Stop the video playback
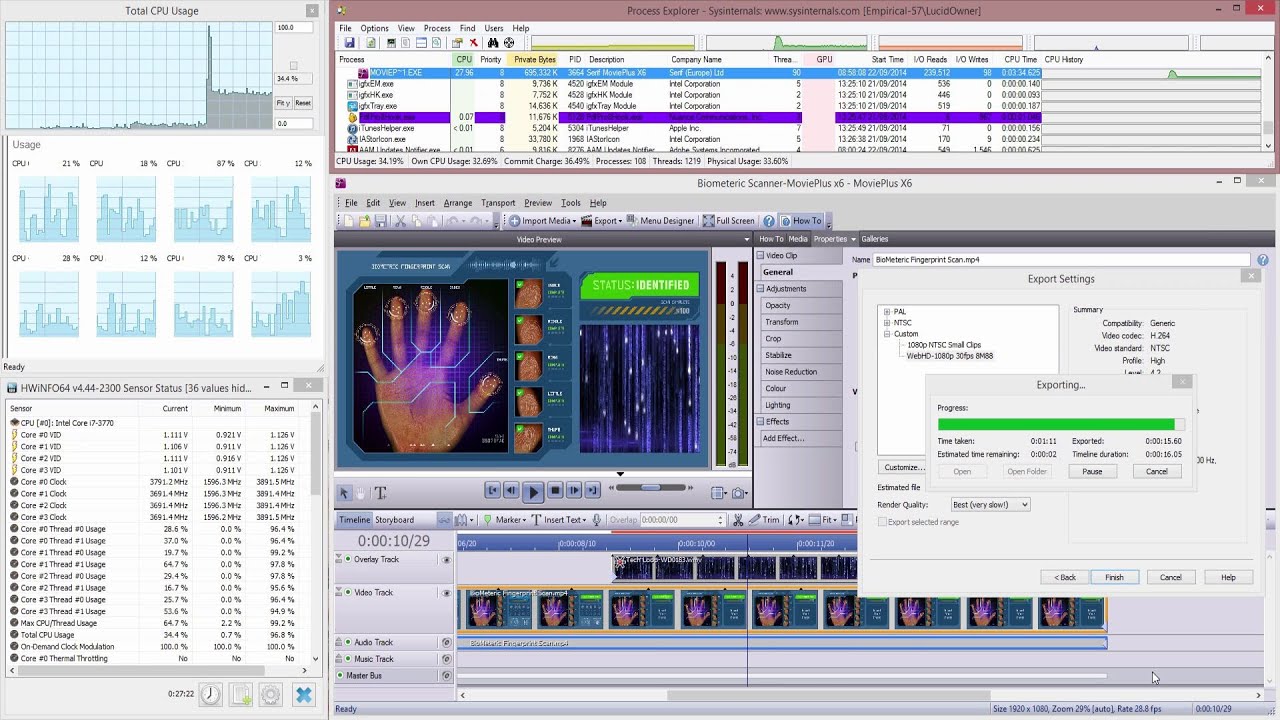This screenshot has height=720, width=1280. click(555, 490)
